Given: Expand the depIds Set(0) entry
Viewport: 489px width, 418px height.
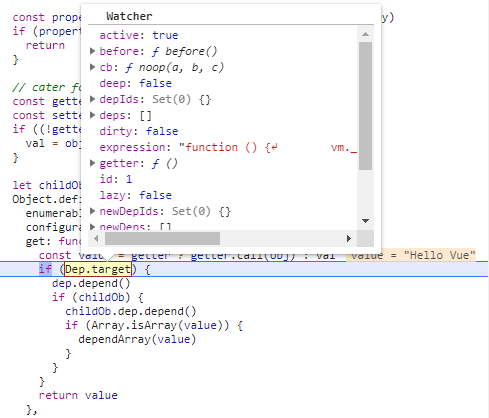Looking at the screenshot, I should 93,99.
